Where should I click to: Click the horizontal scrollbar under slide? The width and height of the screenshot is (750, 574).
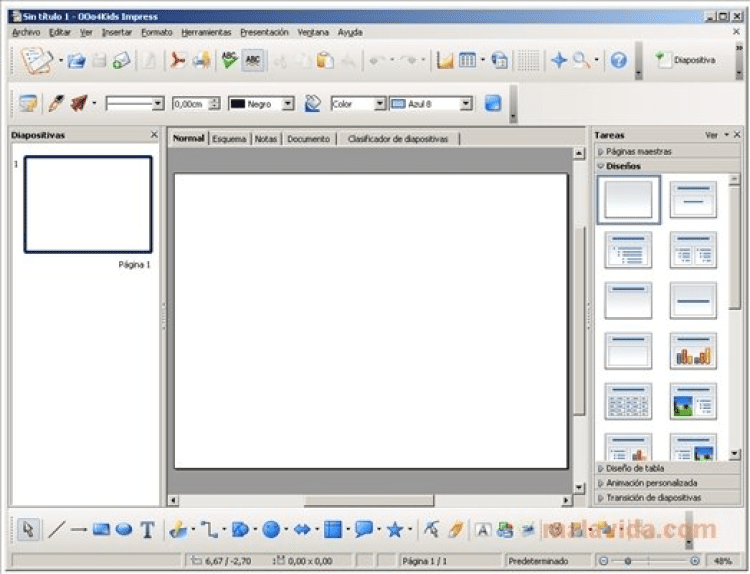coord(369,500)
